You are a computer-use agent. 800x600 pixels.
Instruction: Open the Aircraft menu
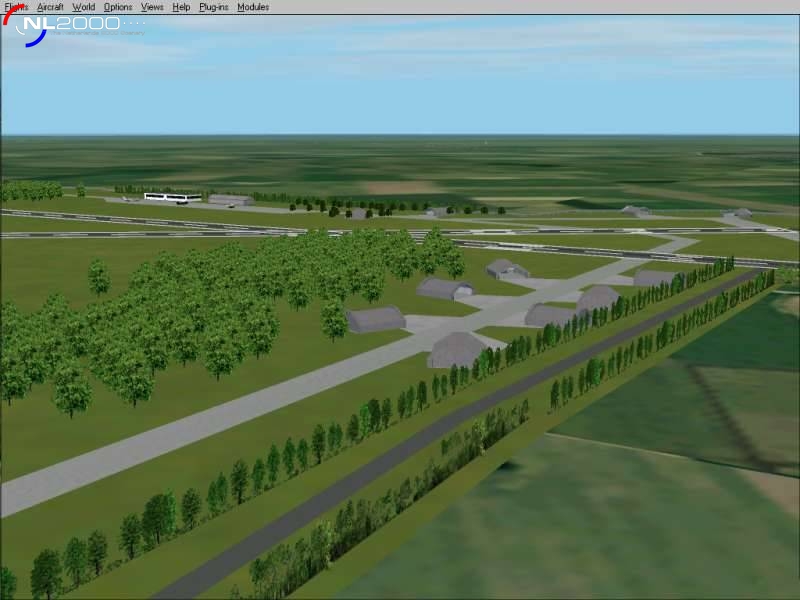tap(50, 7)
